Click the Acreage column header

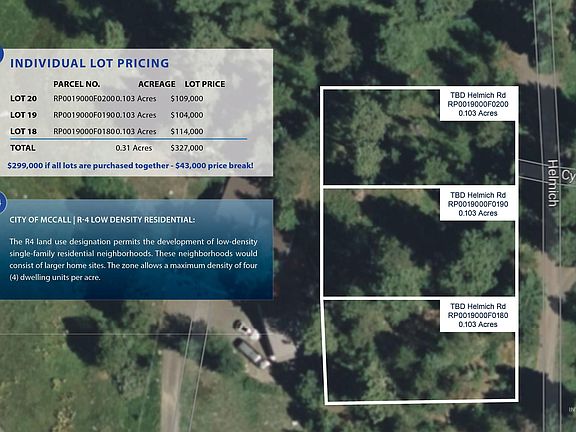156,84
